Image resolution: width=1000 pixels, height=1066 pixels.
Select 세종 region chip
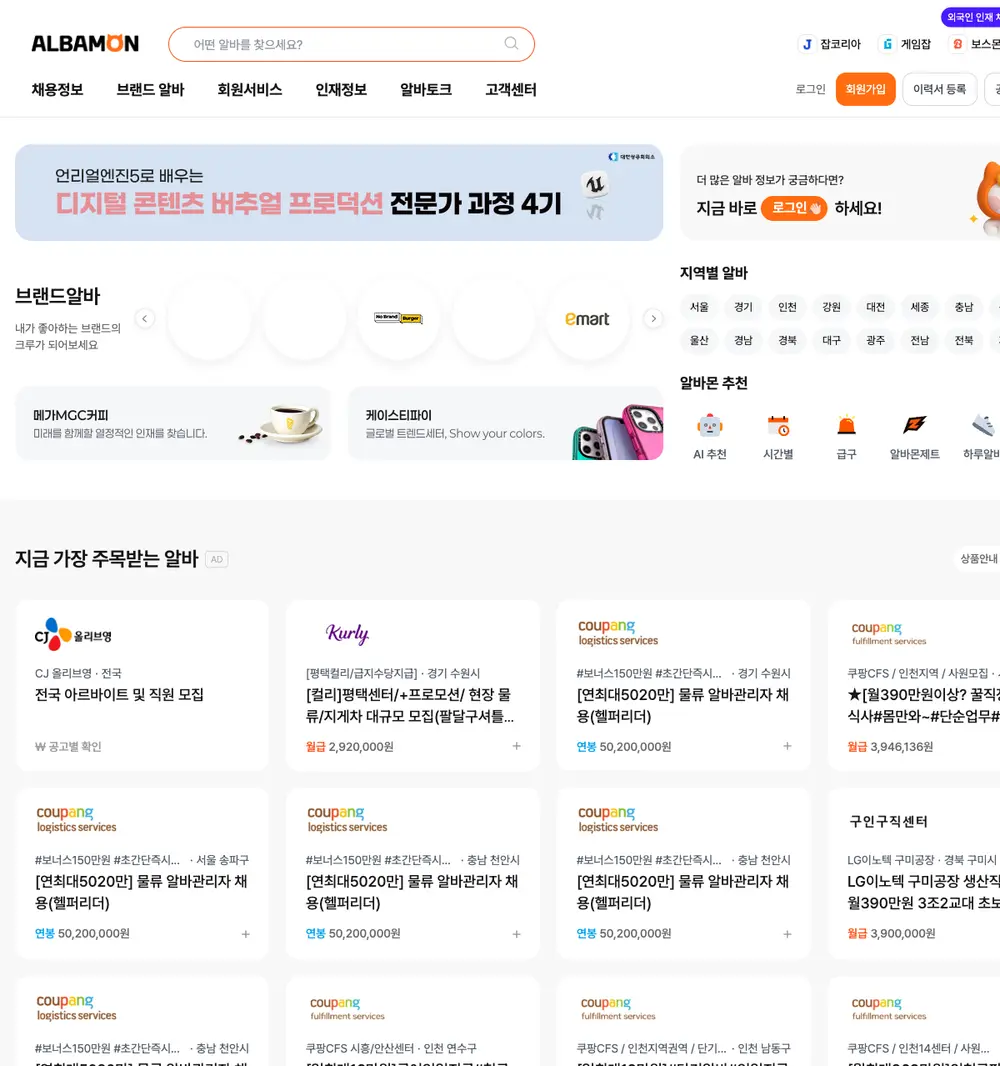point(920,307)
